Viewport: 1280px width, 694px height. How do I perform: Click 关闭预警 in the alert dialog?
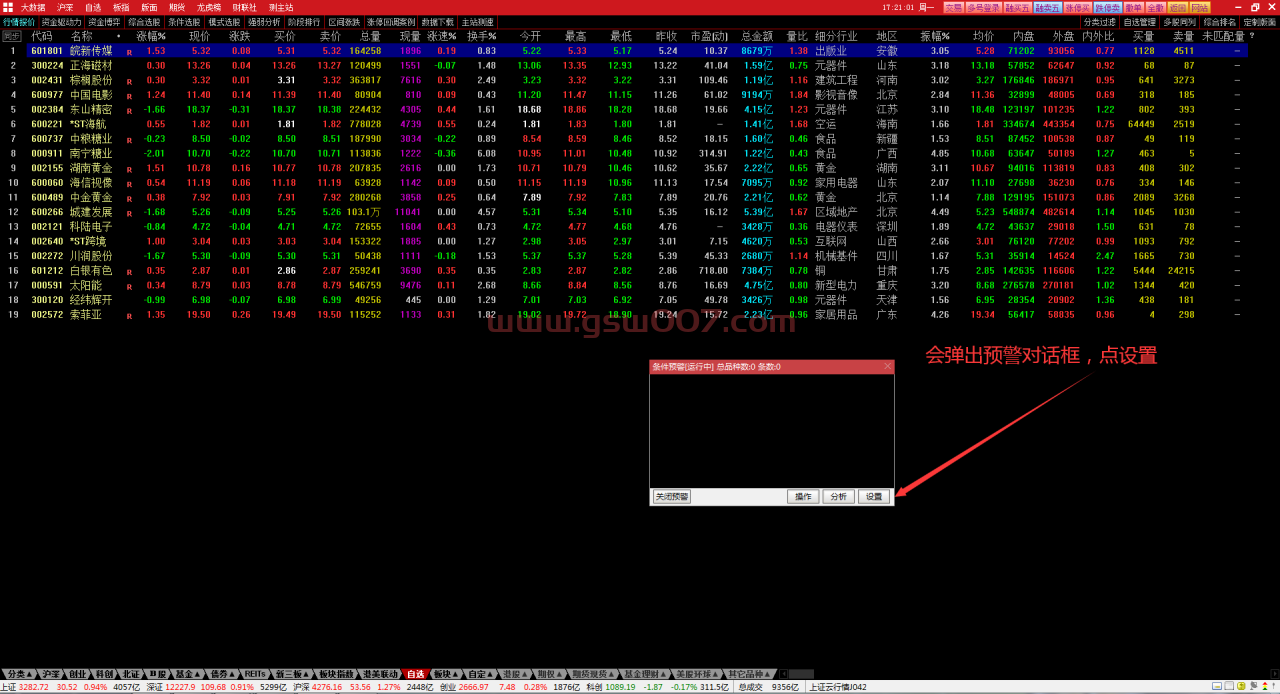coord(672,496)
